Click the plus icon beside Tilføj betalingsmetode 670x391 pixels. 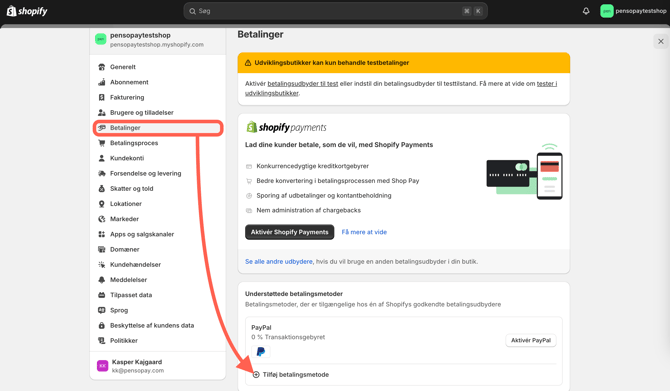(x=256, y=374)
